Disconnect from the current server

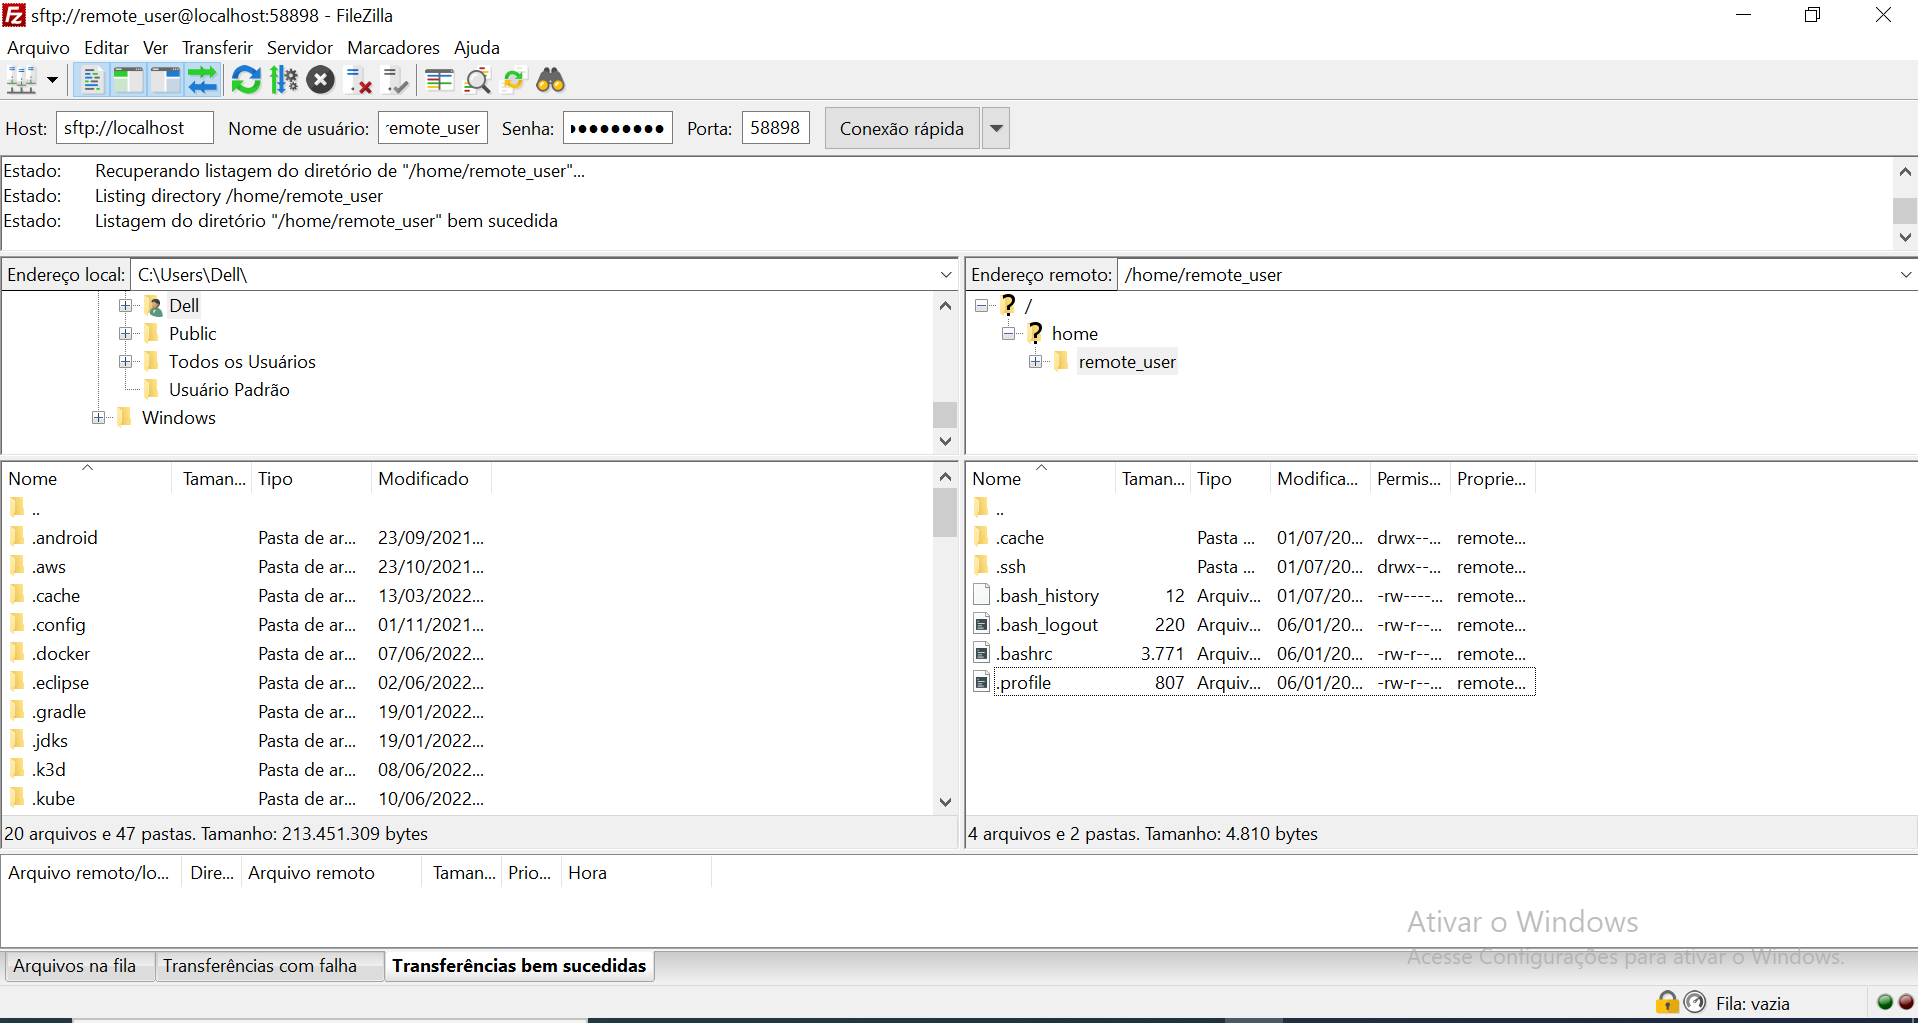[358, 80]
